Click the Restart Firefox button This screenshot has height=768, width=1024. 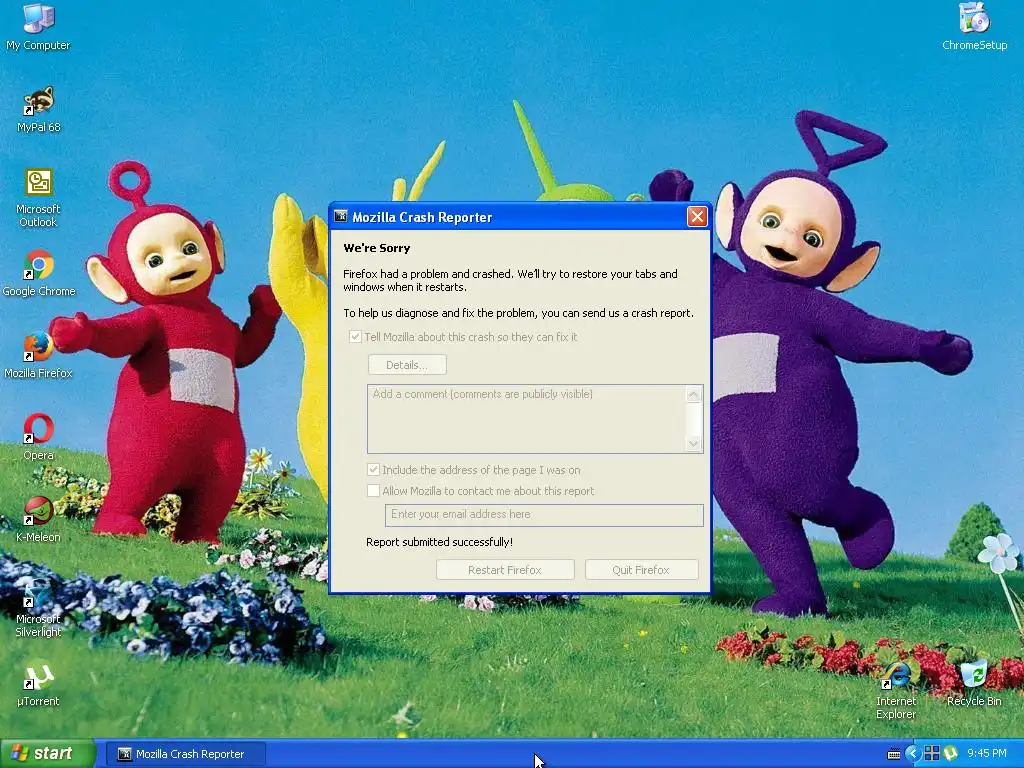tap(505, 569)
